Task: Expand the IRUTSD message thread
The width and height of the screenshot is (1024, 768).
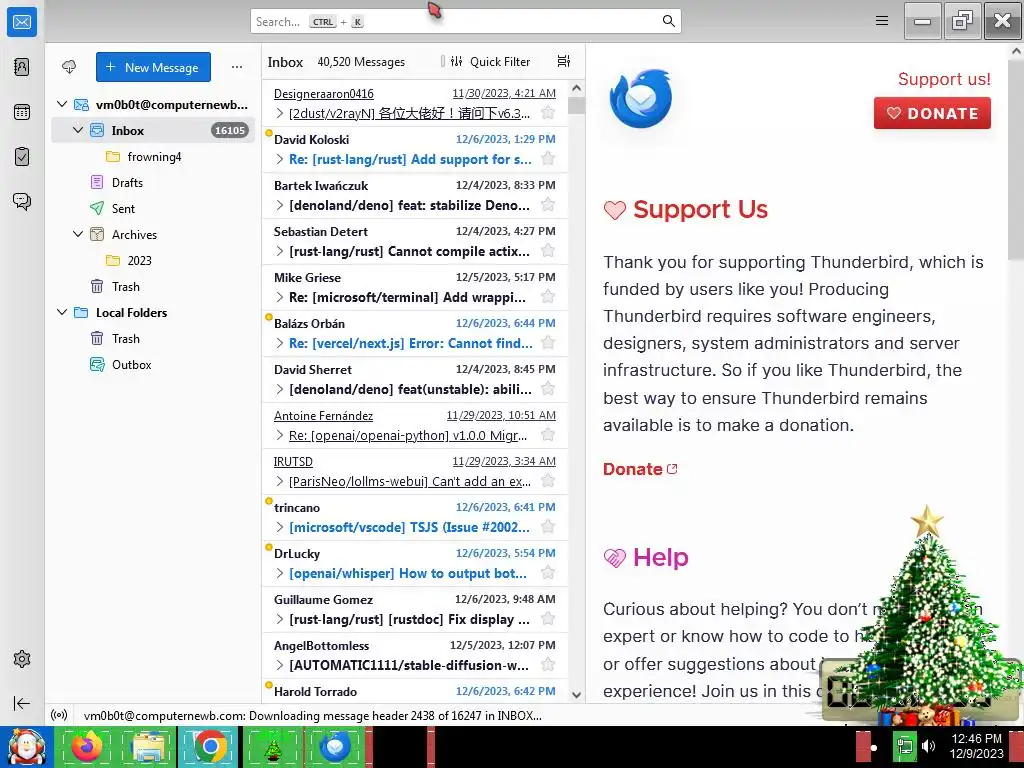Action: (x=280, y=481)
